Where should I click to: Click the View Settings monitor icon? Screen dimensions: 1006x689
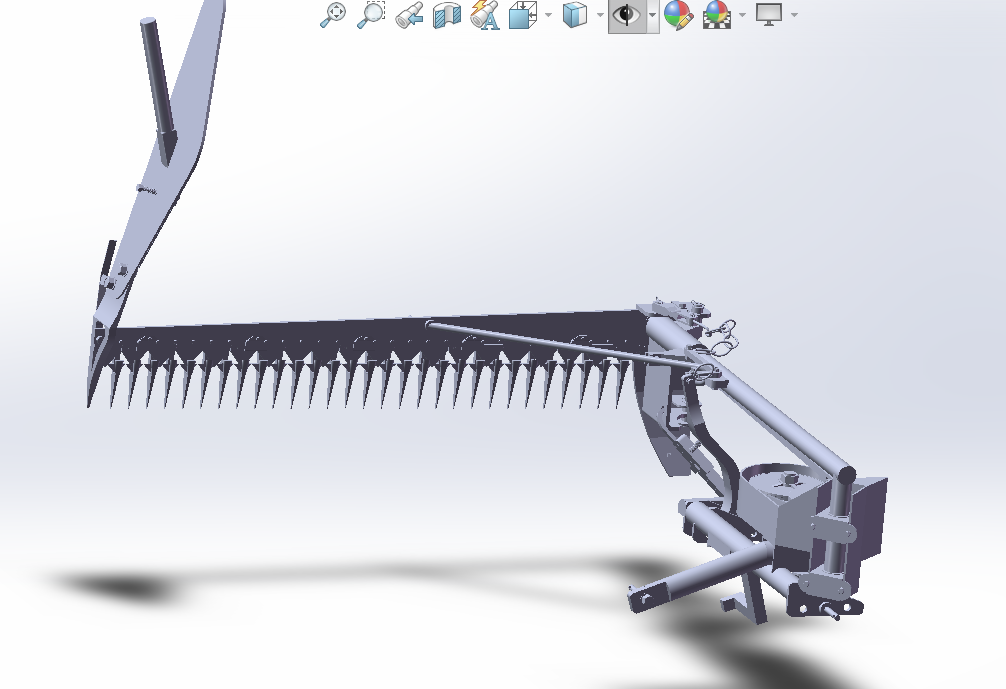769,15
